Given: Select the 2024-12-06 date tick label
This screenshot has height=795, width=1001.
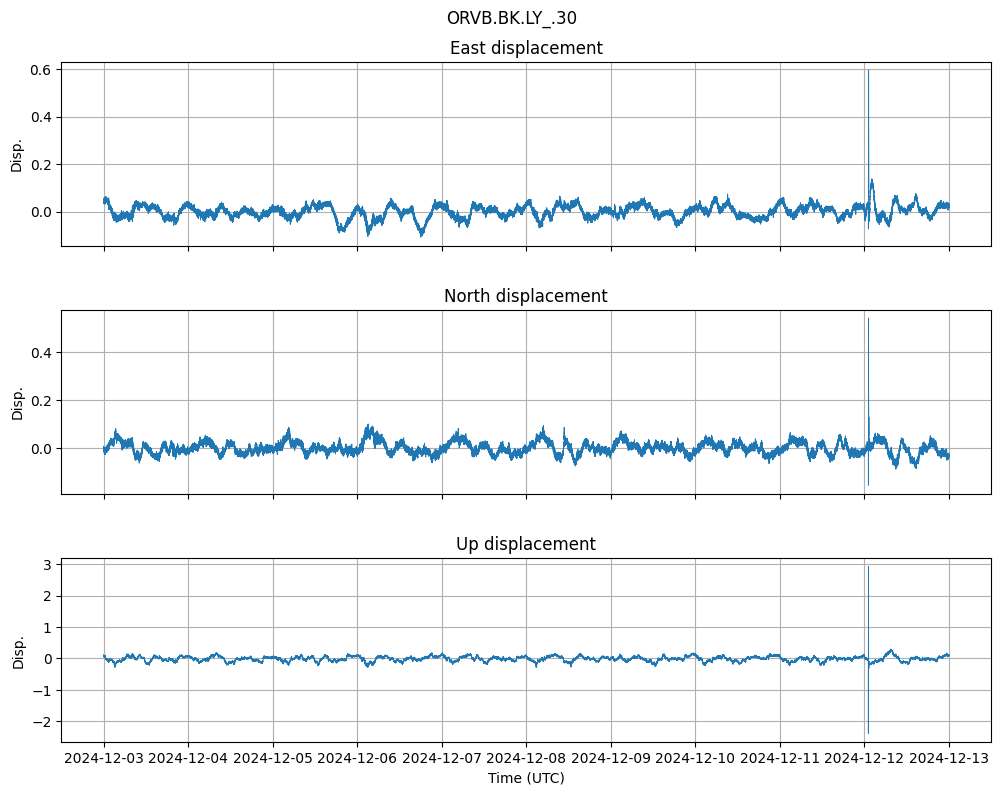Looking at the screenshot, I should tap(358, 759).
